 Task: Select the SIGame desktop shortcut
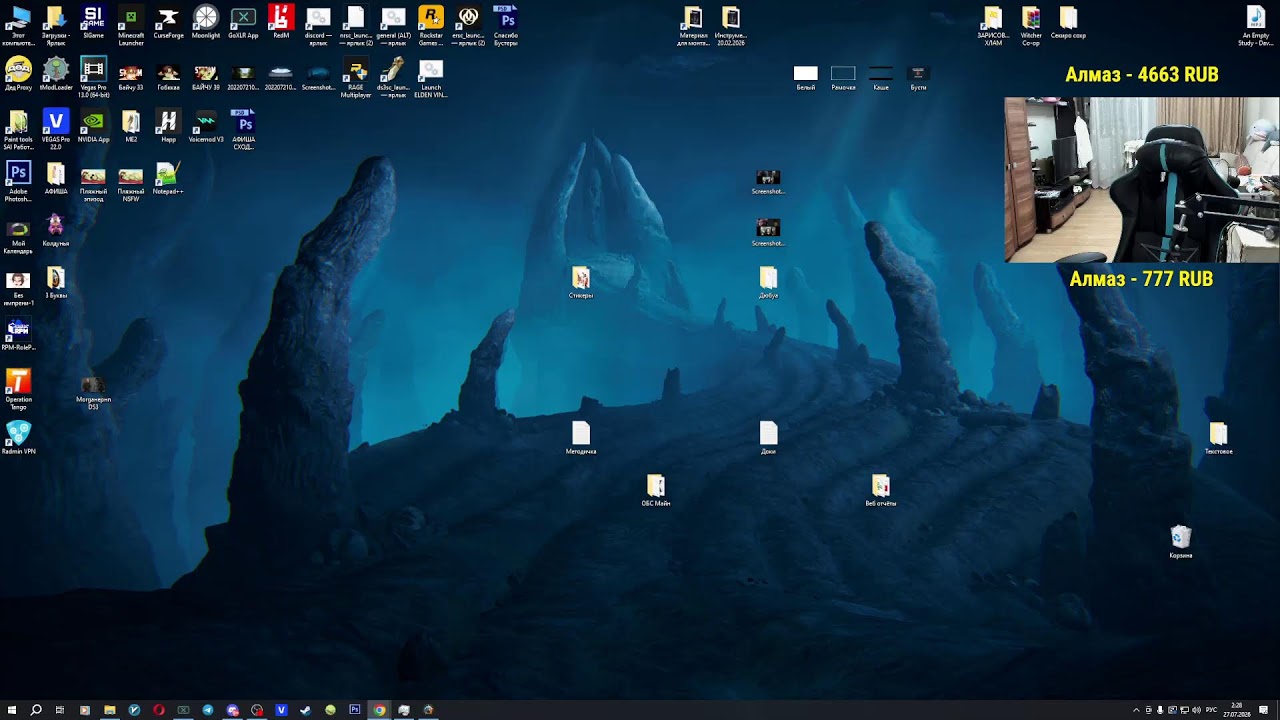coord(93,23)
